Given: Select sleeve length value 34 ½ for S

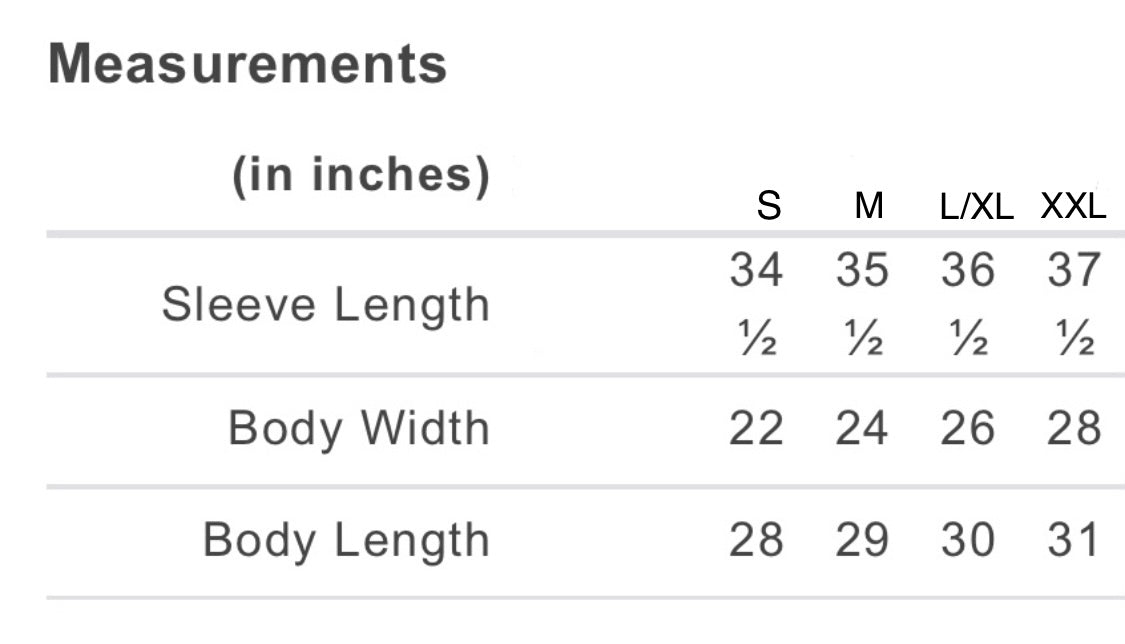Looking at the screenshot, I should pos(756,302).
